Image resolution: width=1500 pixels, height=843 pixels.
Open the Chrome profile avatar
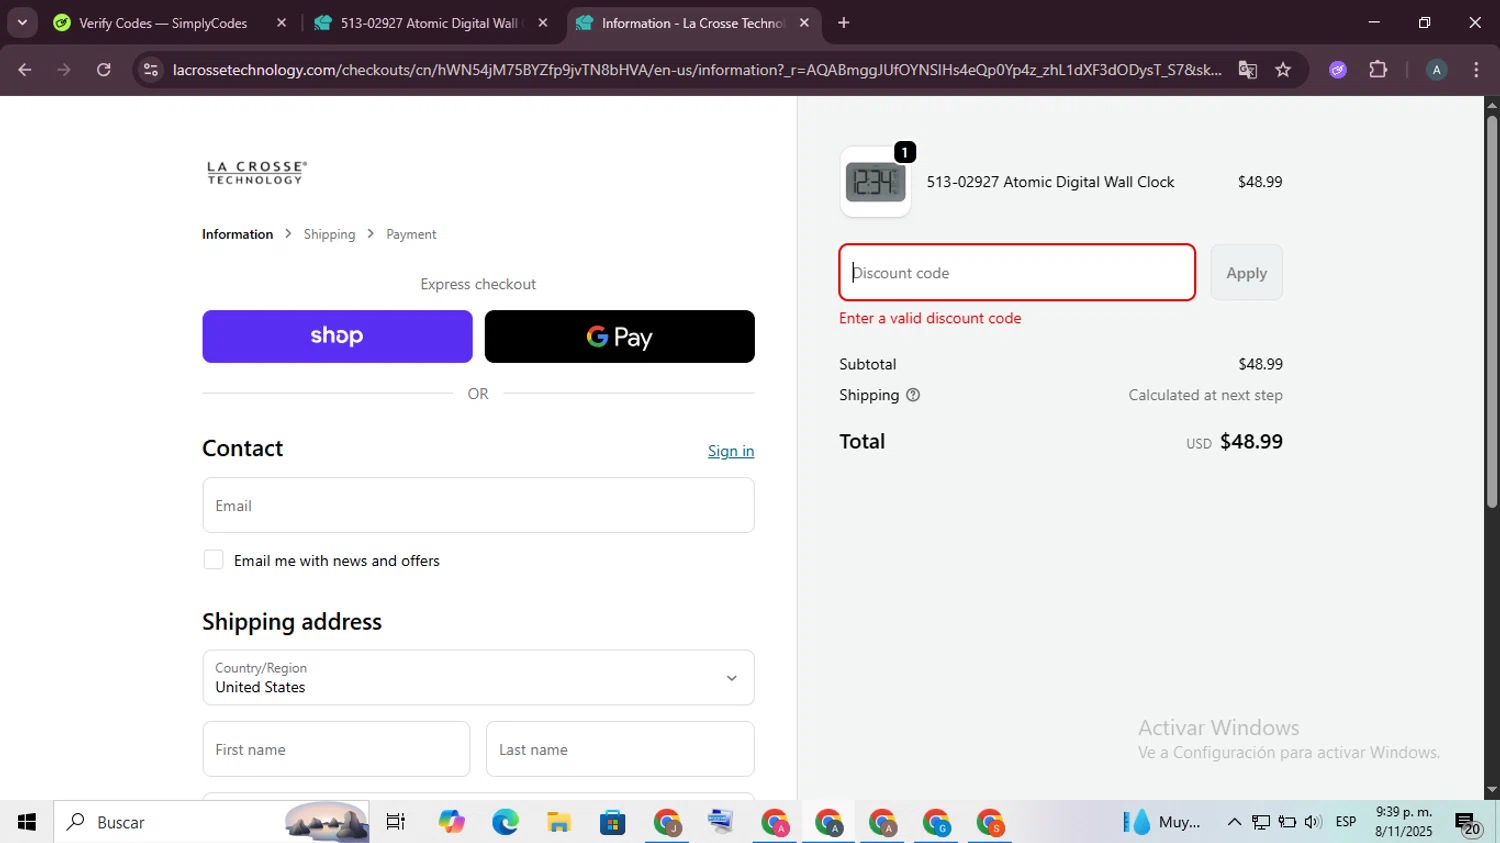click(1436, 70)
